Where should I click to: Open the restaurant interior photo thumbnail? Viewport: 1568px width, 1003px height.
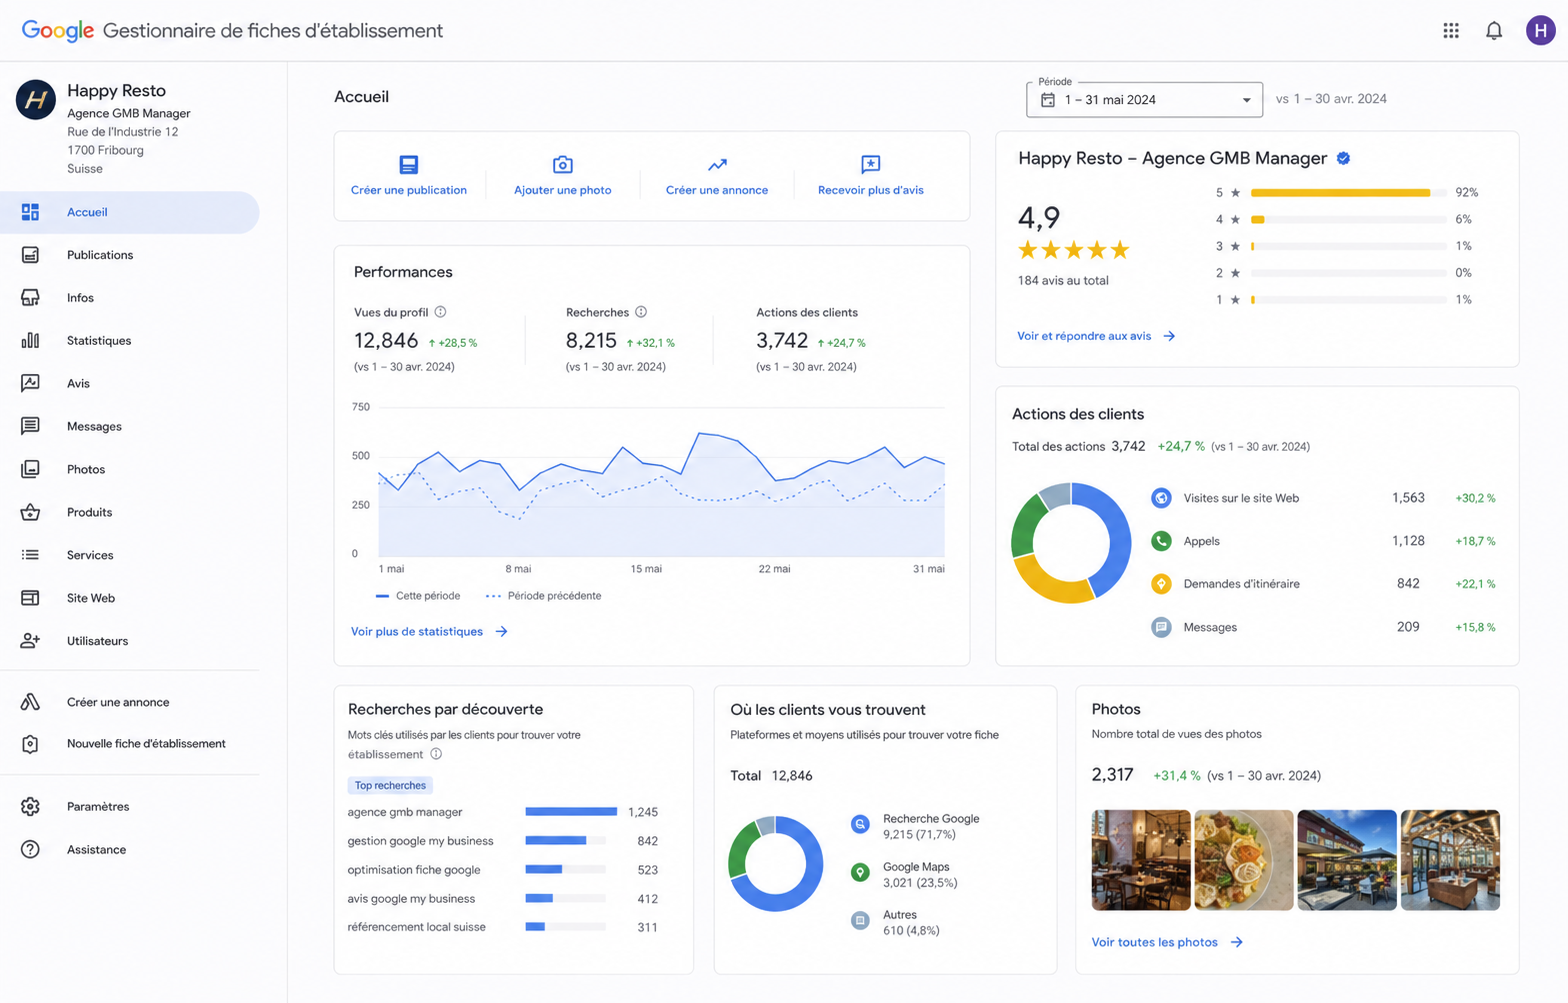(1141, 860)
